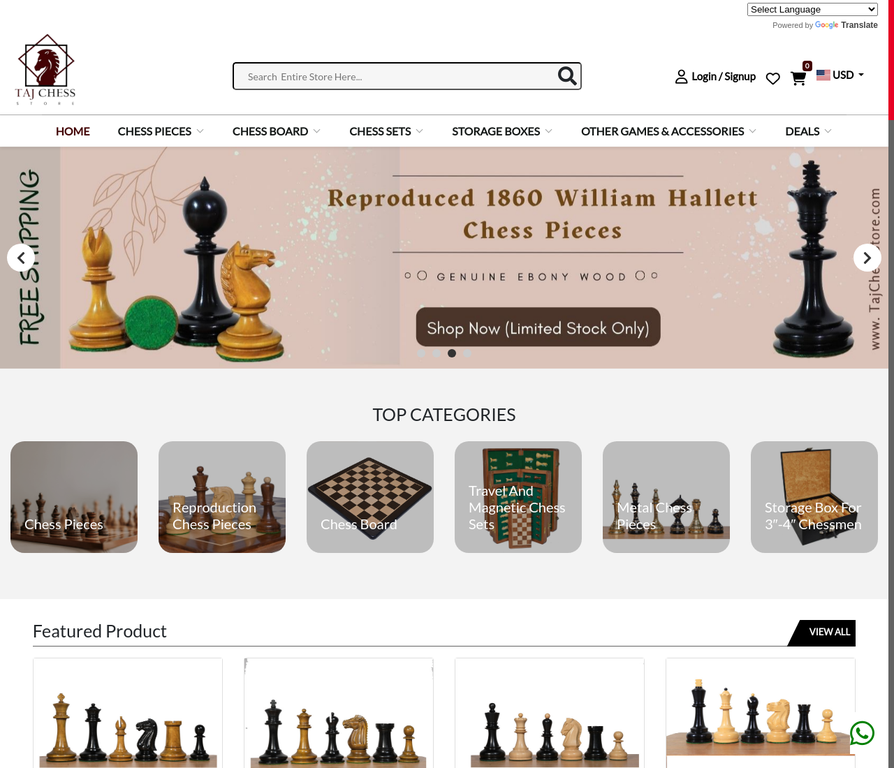Advance to next banner slide arrow
894x768 pixels.
867,258
